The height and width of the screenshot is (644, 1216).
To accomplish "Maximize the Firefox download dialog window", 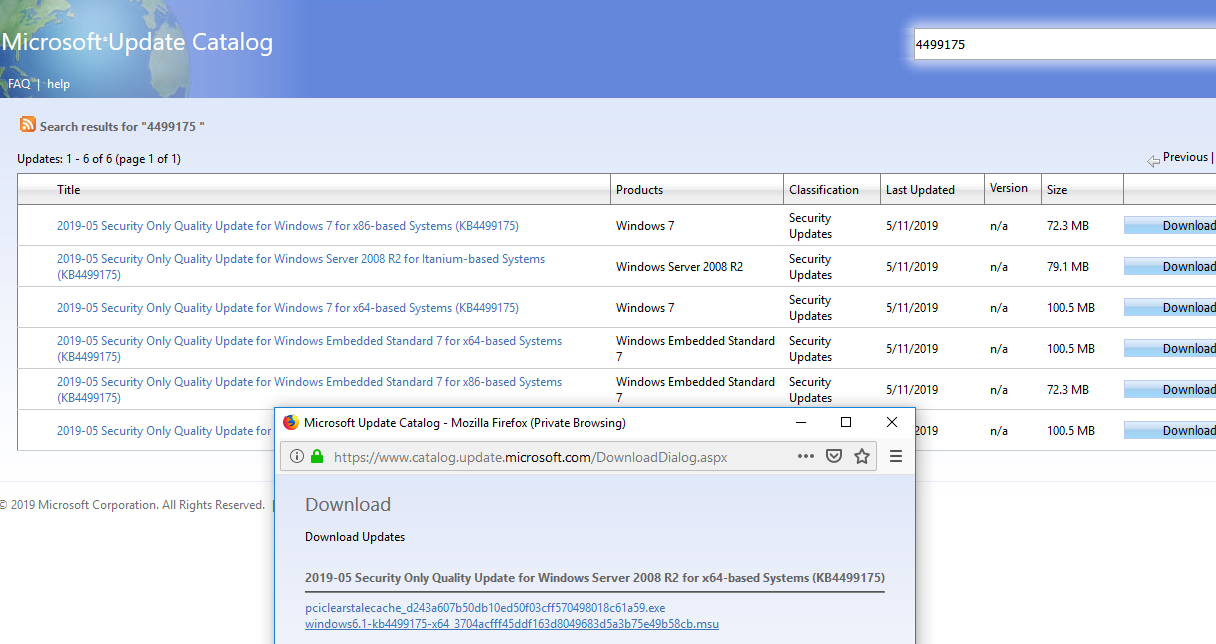I will [x=846, y=423].
